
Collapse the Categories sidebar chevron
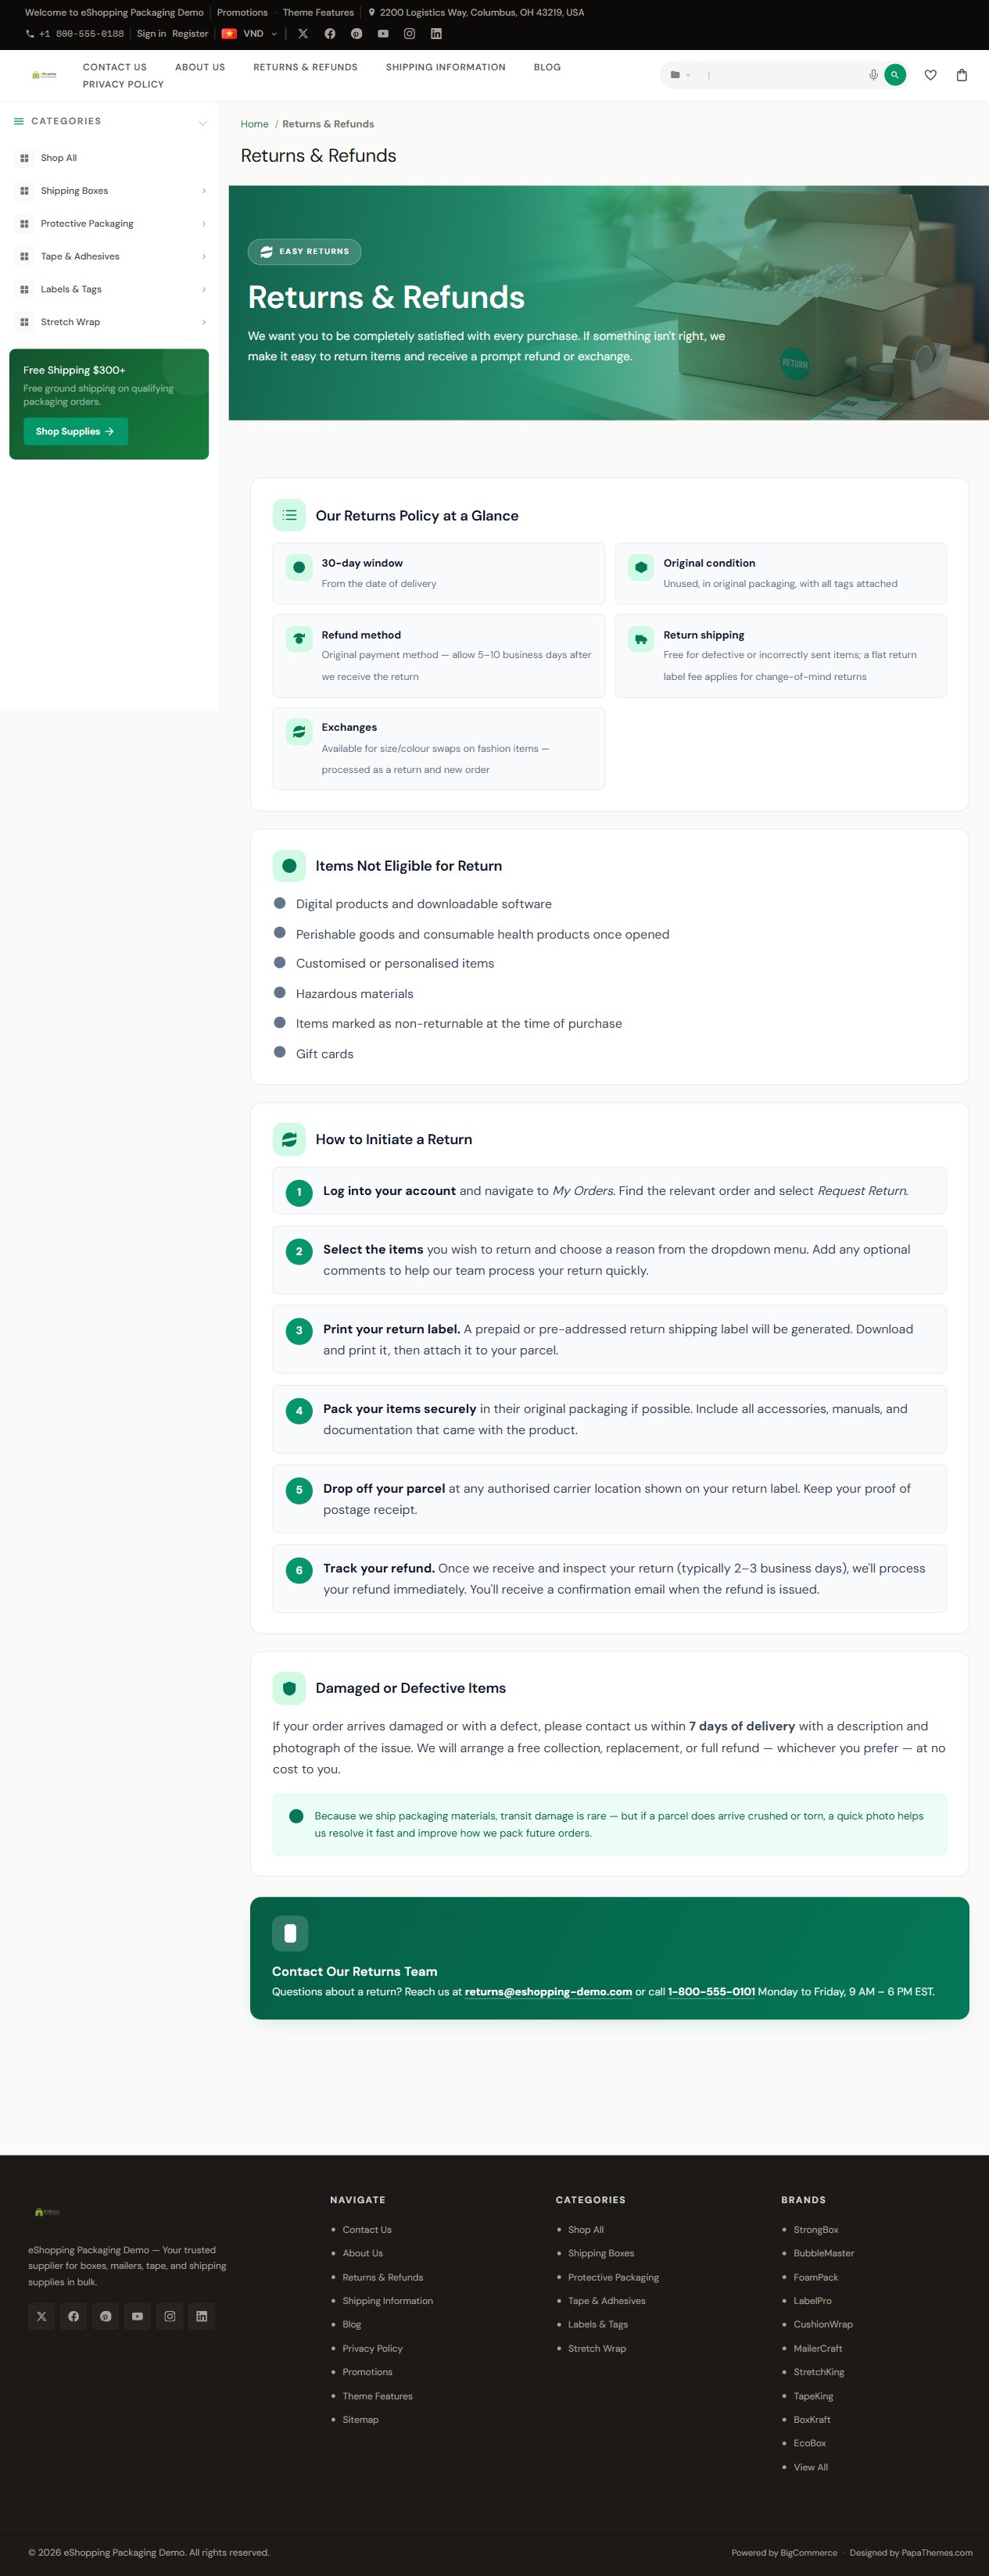(203, 122)
